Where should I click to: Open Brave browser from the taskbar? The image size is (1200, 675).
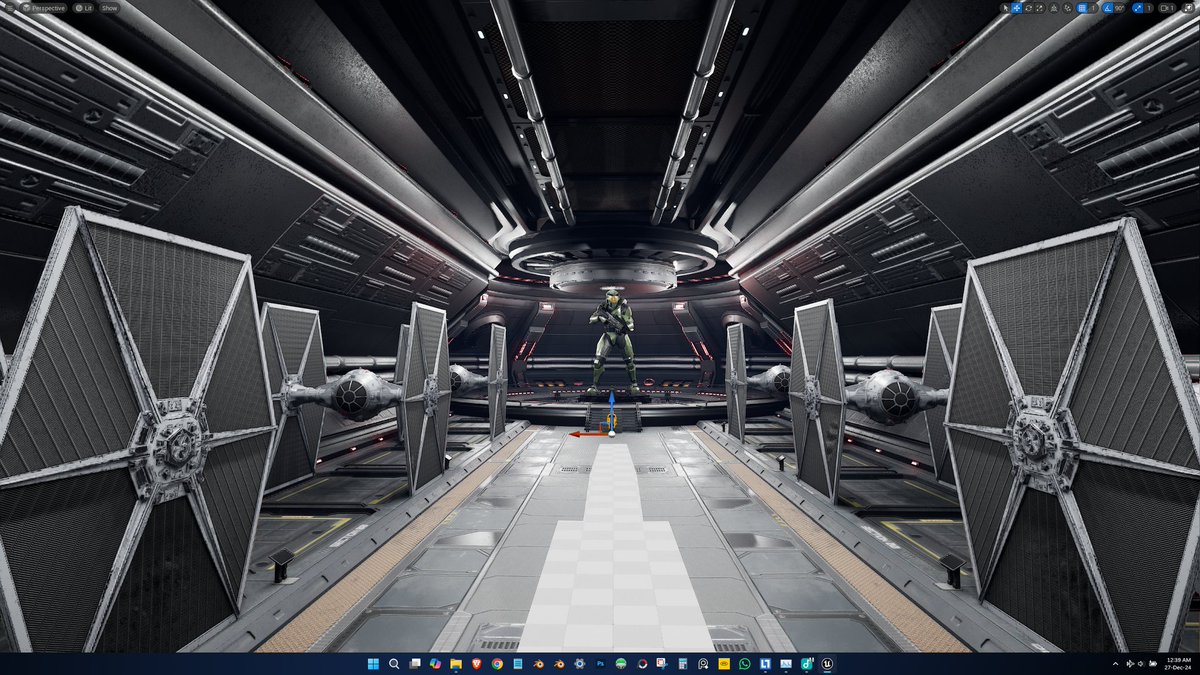[476, 664]
